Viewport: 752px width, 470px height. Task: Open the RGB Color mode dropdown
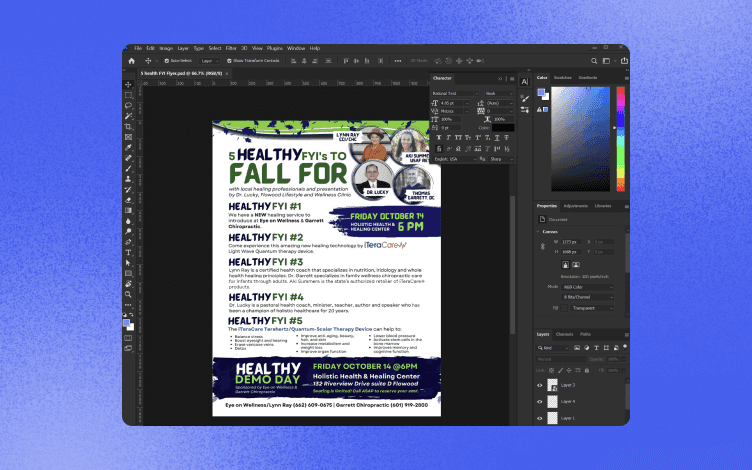point(588,287)
